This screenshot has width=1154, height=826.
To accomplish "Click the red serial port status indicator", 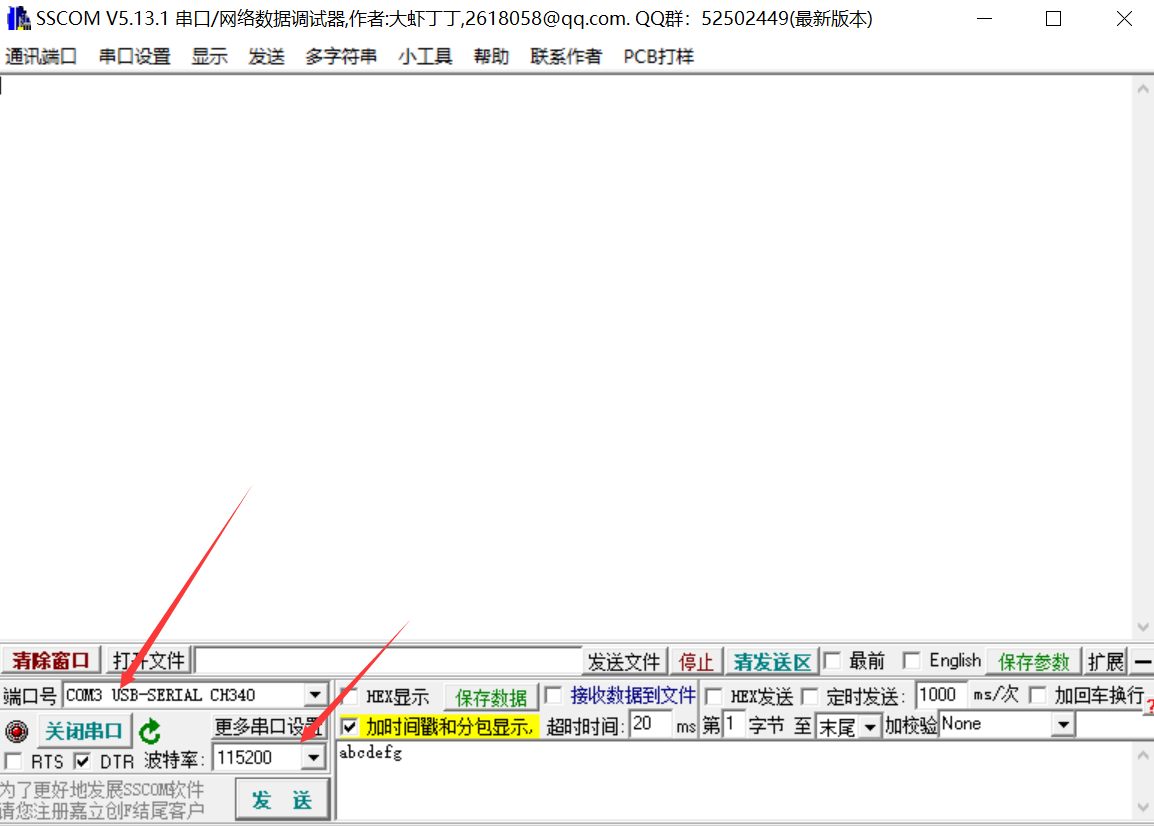I will click(x=14, y=731).
